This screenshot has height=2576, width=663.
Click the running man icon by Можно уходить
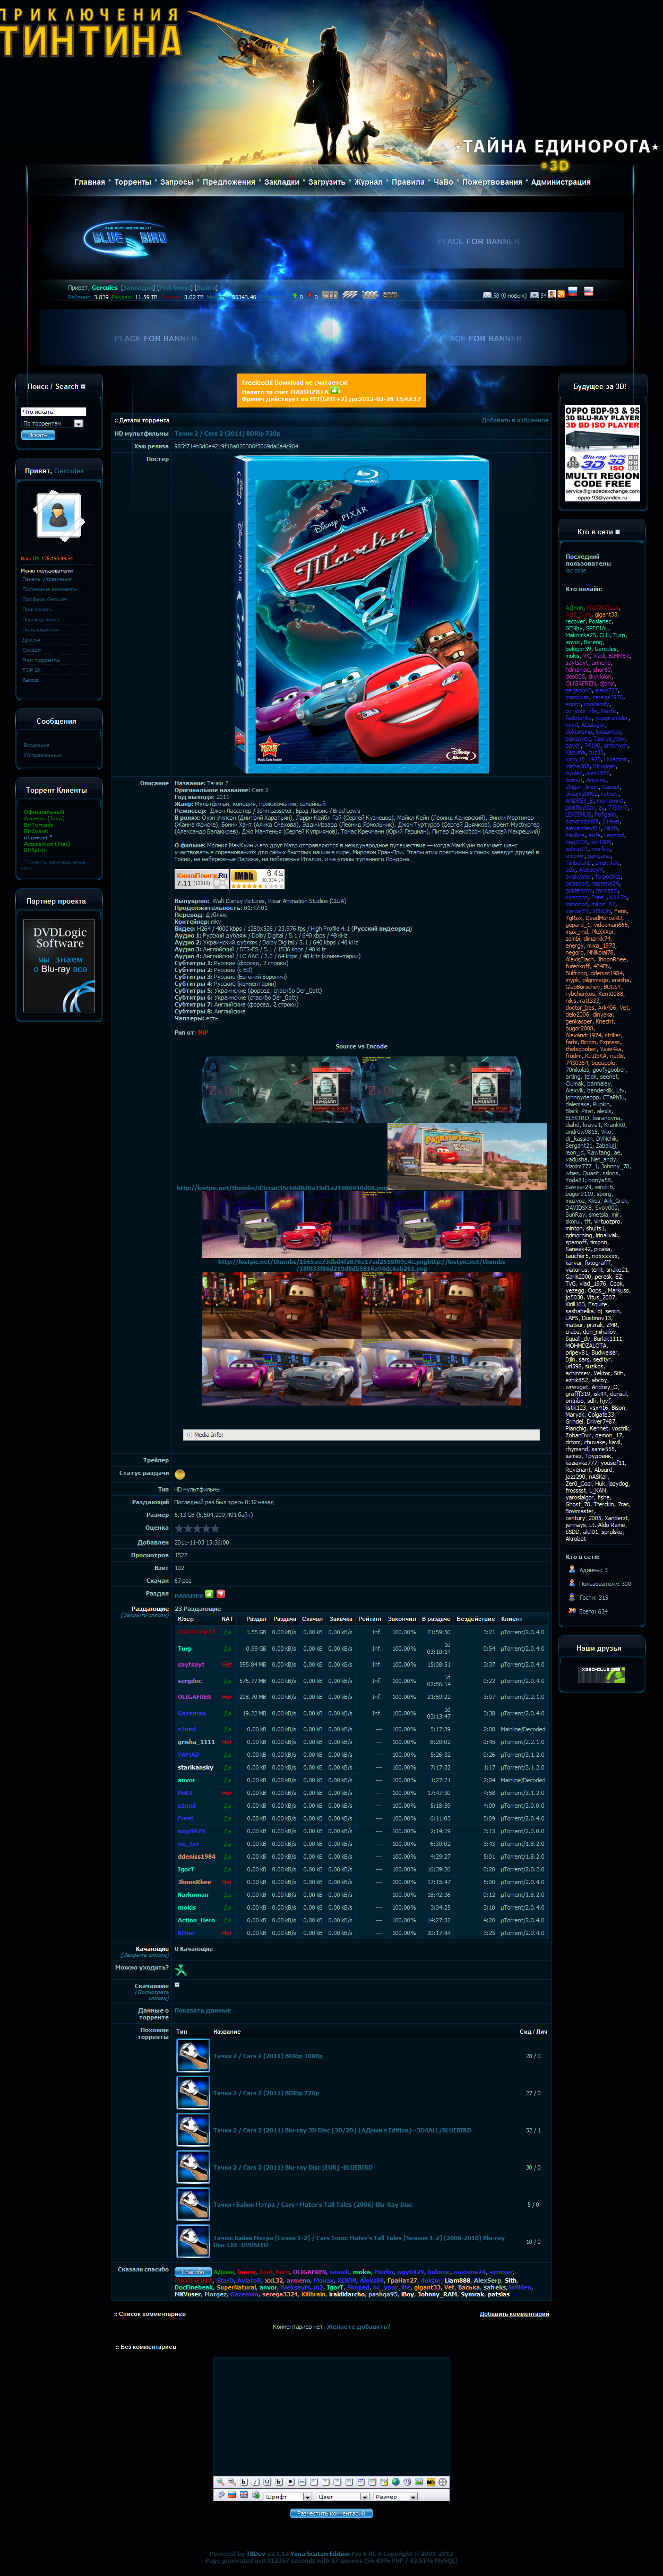click(x=180, y=1970)
